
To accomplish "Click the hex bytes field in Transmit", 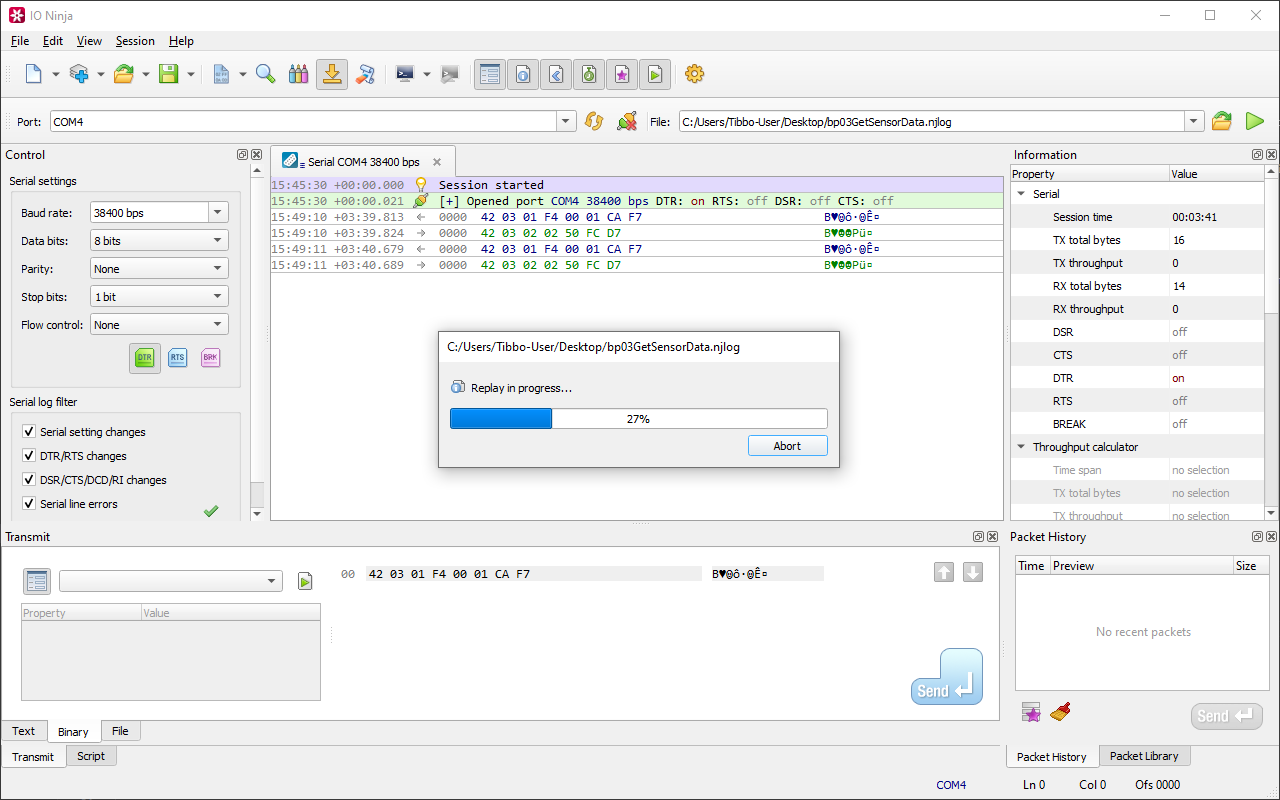I will pyautogui.click(x=534, y=574).
